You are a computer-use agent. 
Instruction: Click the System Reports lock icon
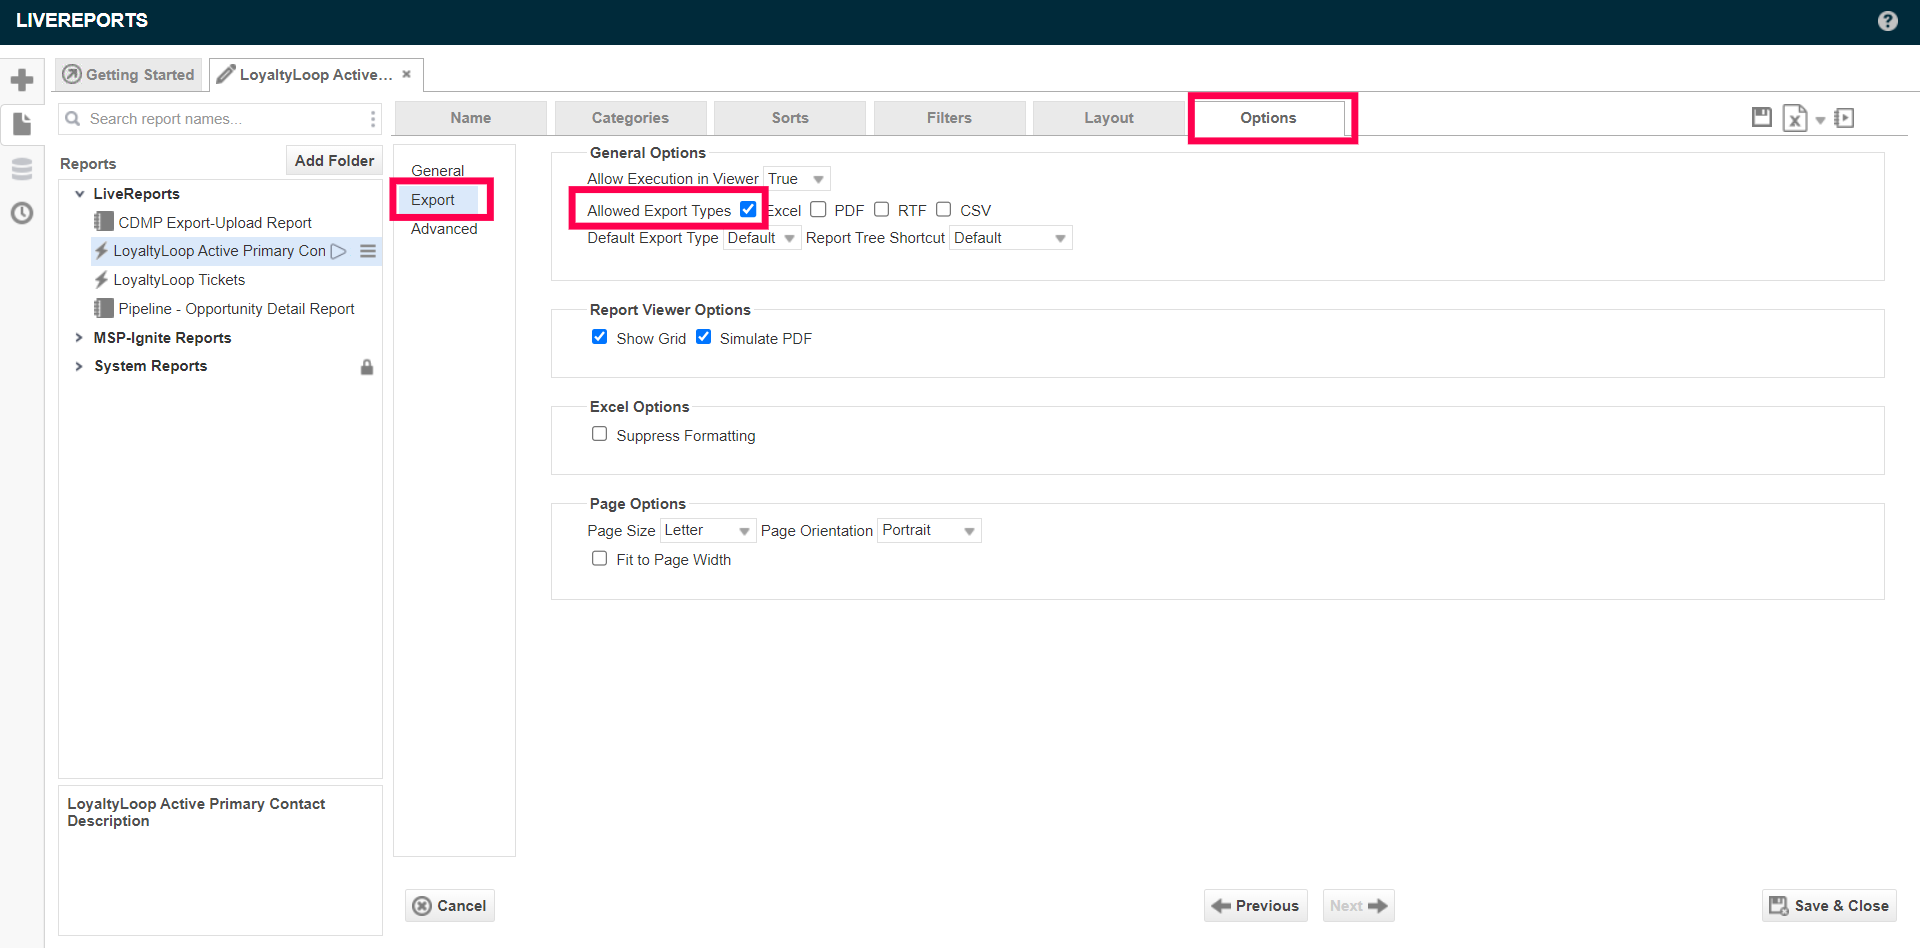367,367
